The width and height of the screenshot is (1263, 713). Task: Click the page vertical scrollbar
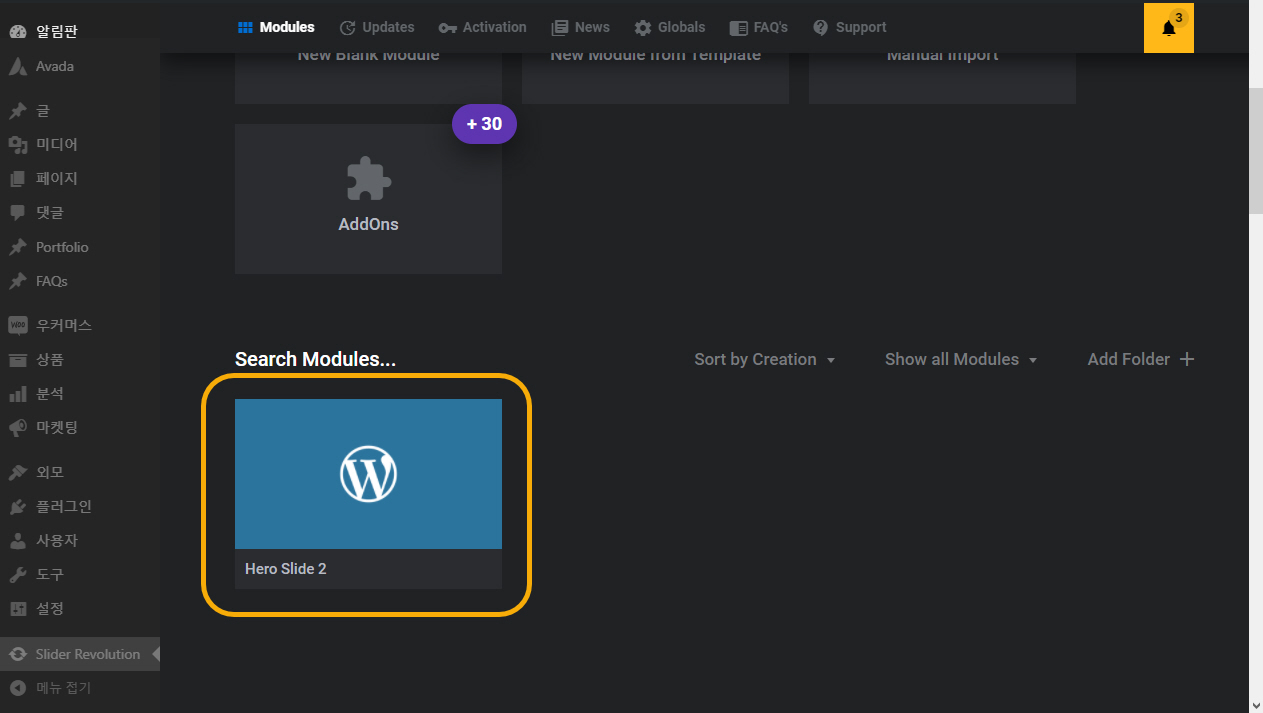1256,150
